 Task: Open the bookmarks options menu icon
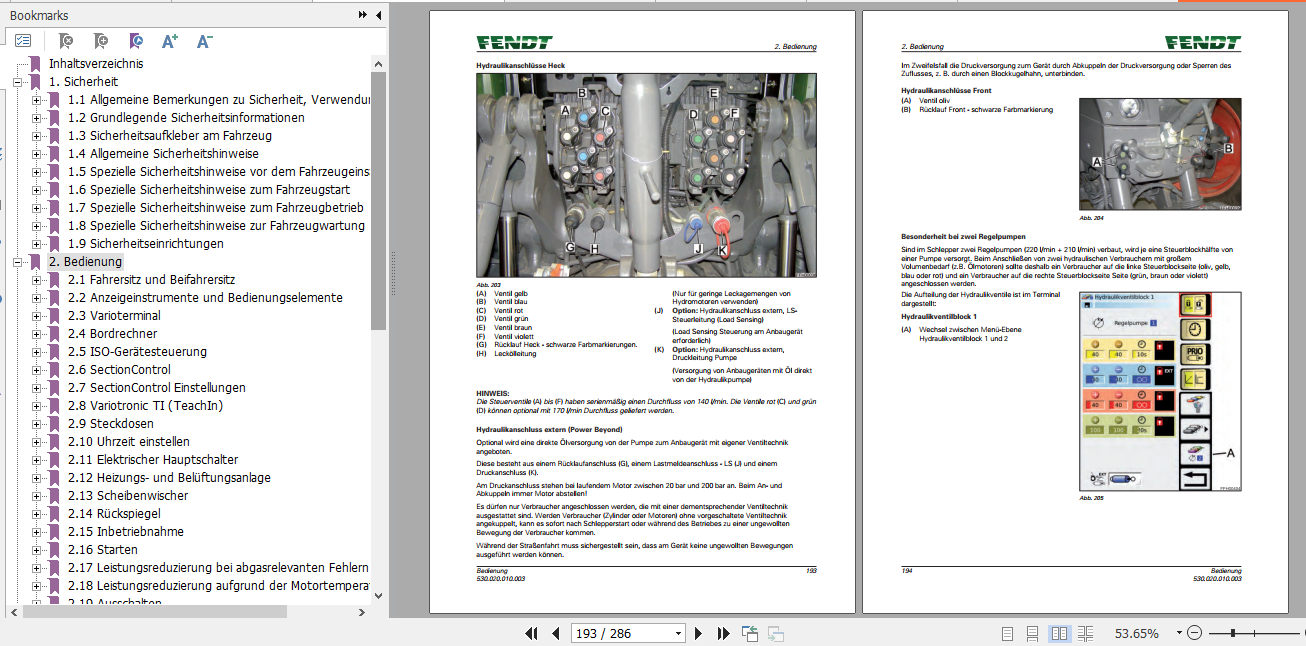(22, 41)
